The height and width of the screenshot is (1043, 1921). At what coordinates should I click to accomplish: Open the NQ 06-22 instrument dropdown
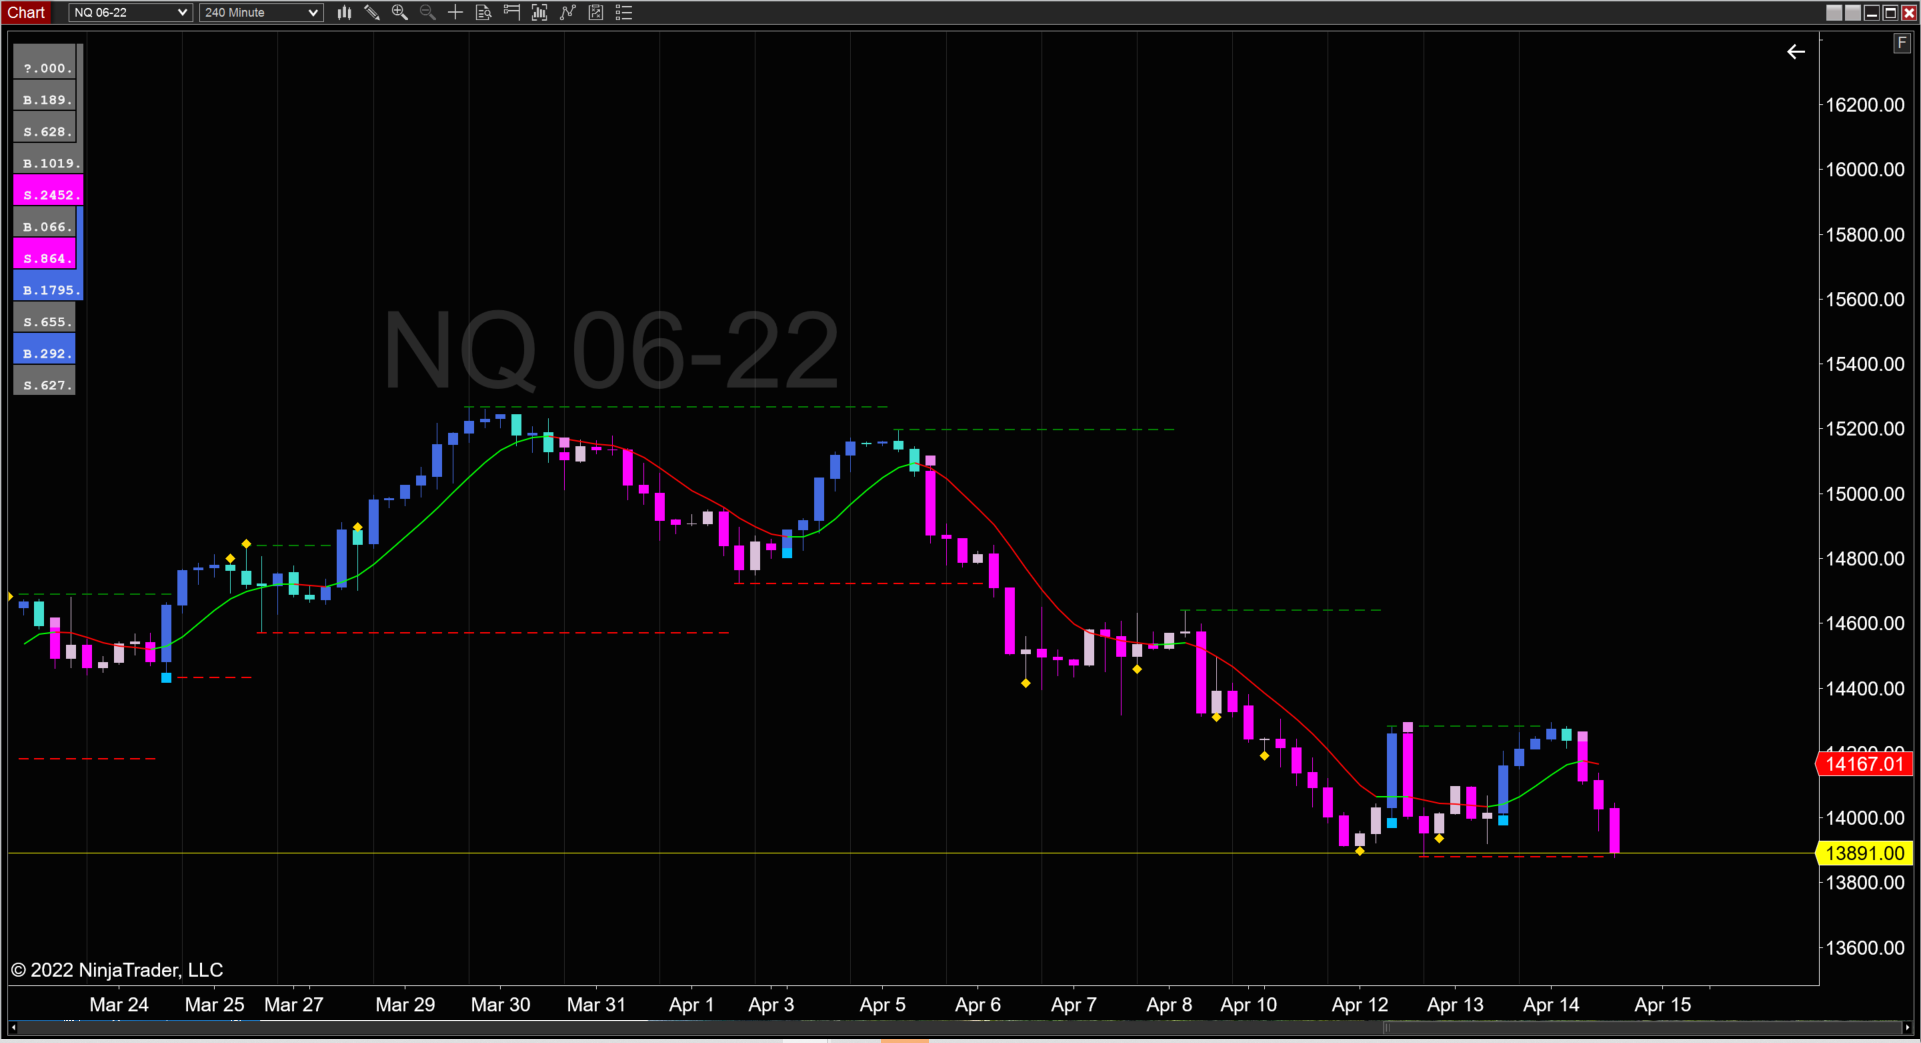(130, 13)
